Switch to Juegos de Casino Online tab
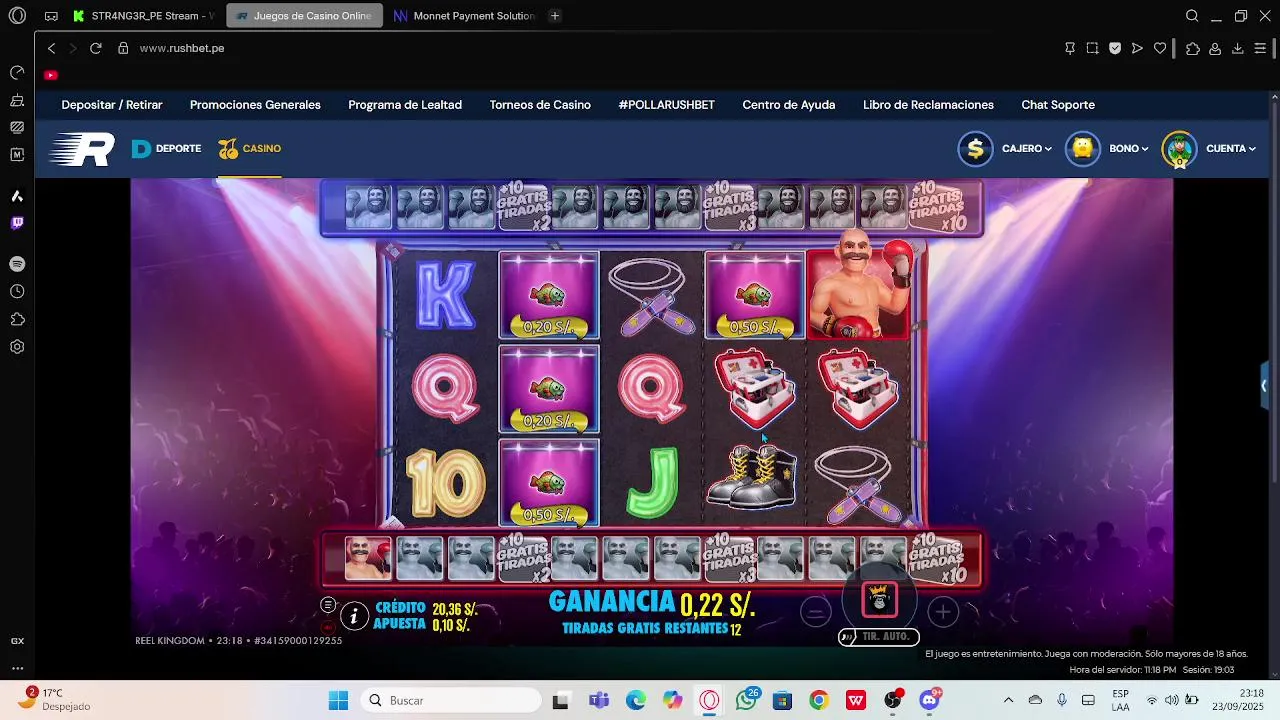Viewport: 1280px width, 720px height. tap(305, 16)
